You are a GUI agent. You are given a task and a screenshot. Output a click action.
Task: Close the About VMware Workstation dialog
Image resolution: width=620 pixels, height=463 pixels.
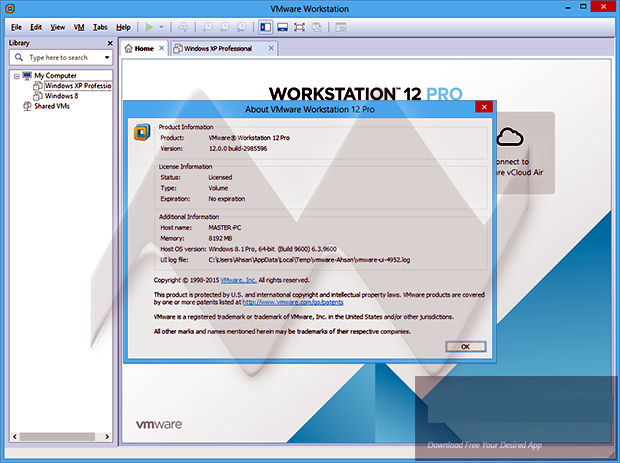484,107
